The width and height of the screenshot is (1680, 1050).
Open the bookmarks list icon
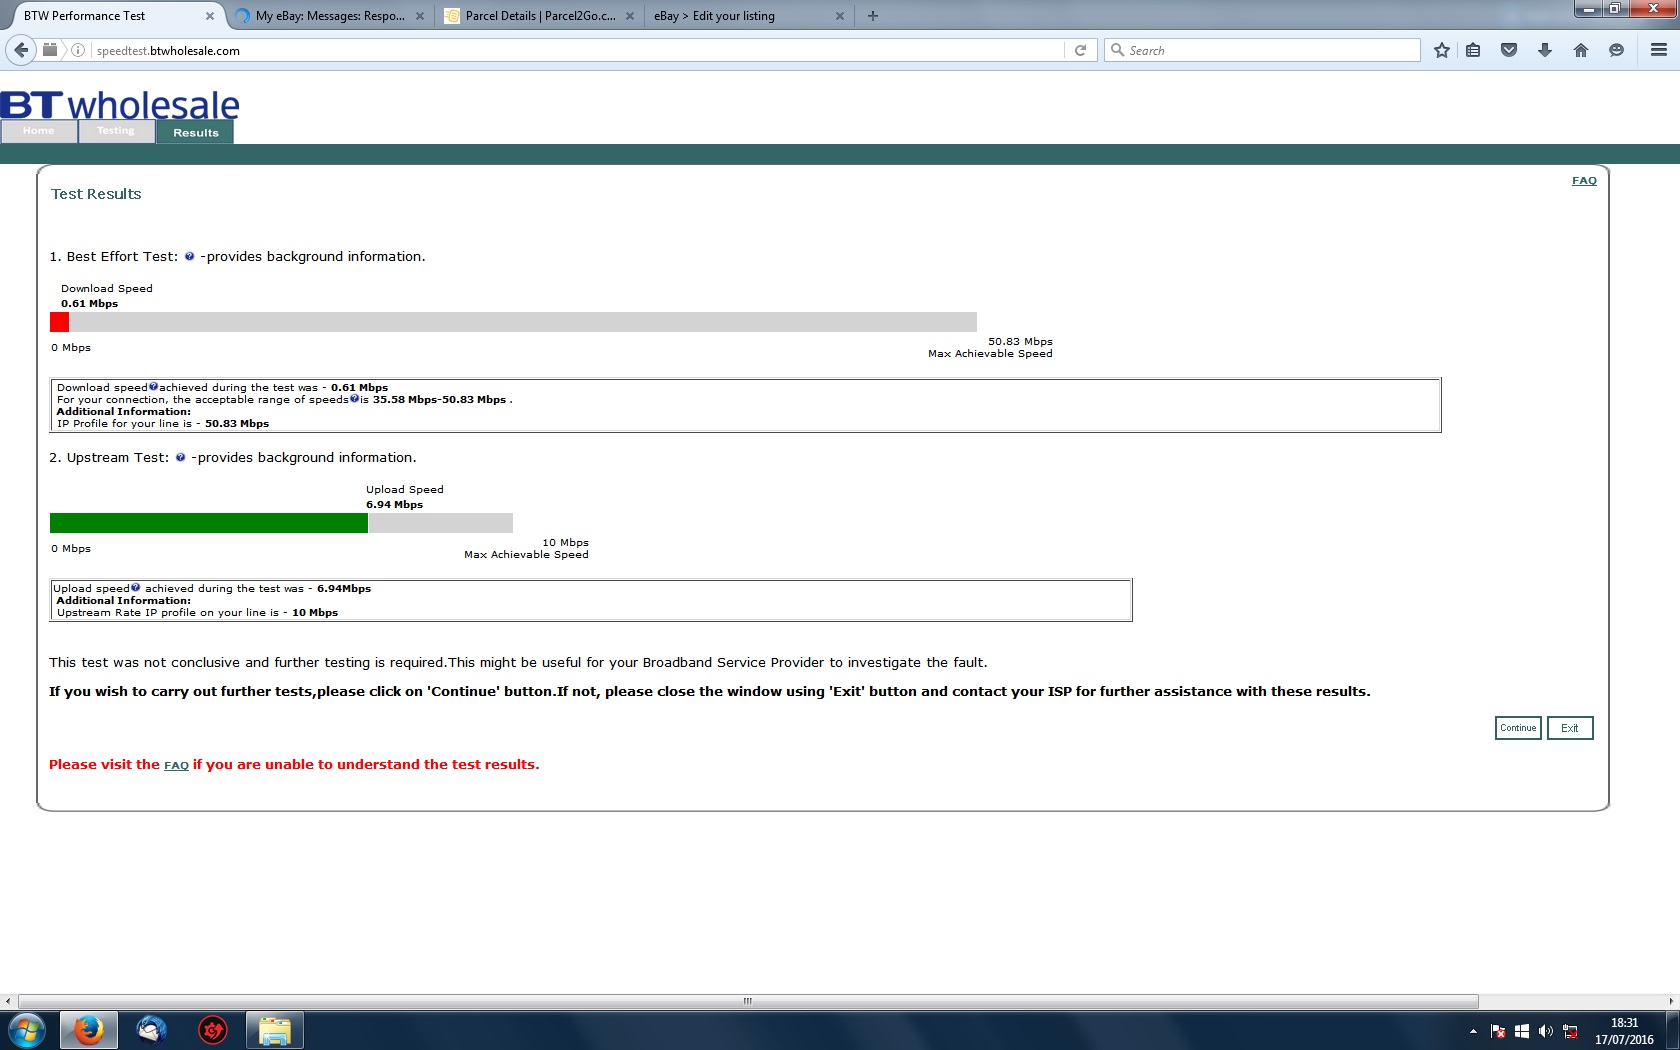(1473, 50)
